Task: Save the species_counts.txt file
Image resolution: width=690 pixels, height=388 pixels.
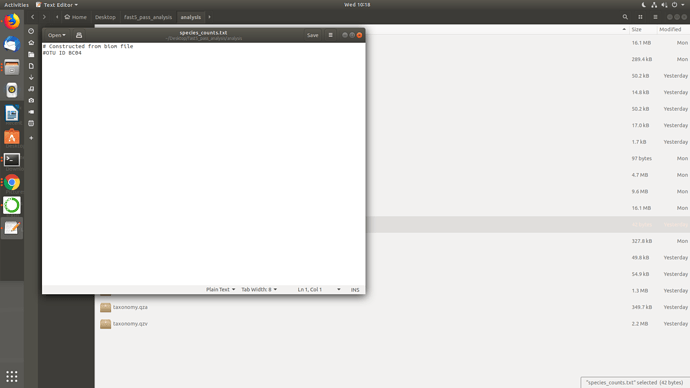Action: pos(312,35)
